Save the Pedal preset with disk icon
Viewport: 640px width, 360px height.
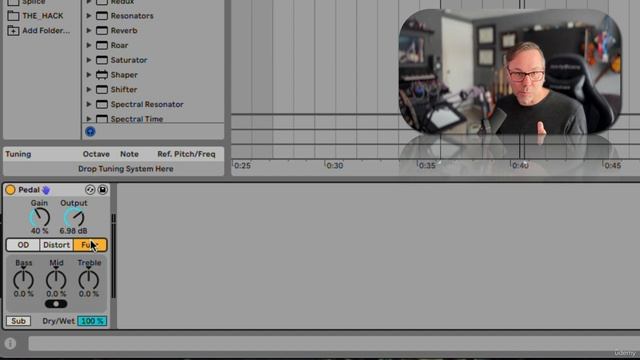(x=102, y=190)
